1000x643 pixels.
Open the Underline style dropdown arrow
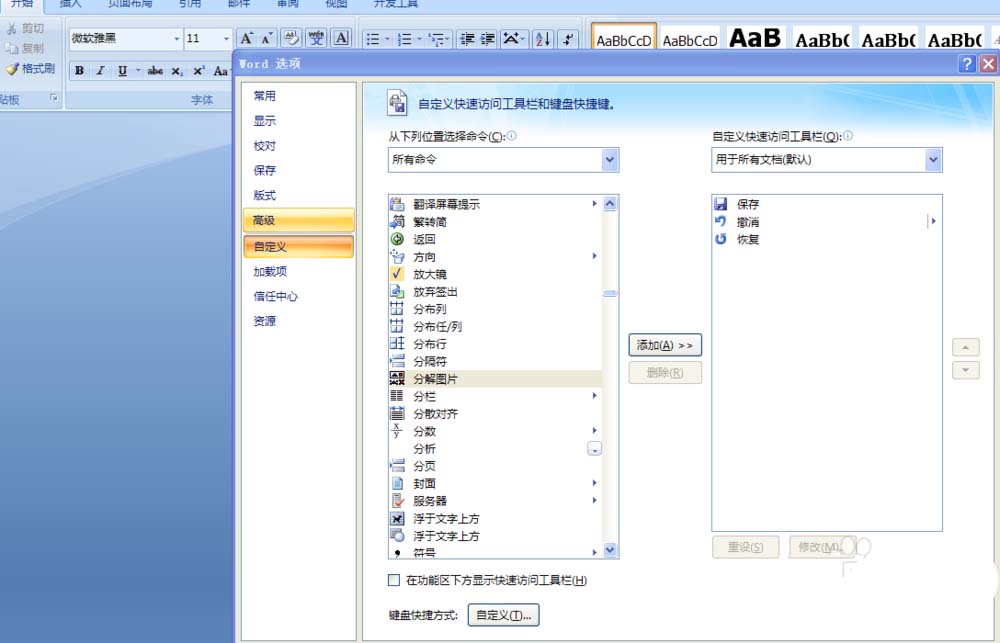tap(138, 71)
